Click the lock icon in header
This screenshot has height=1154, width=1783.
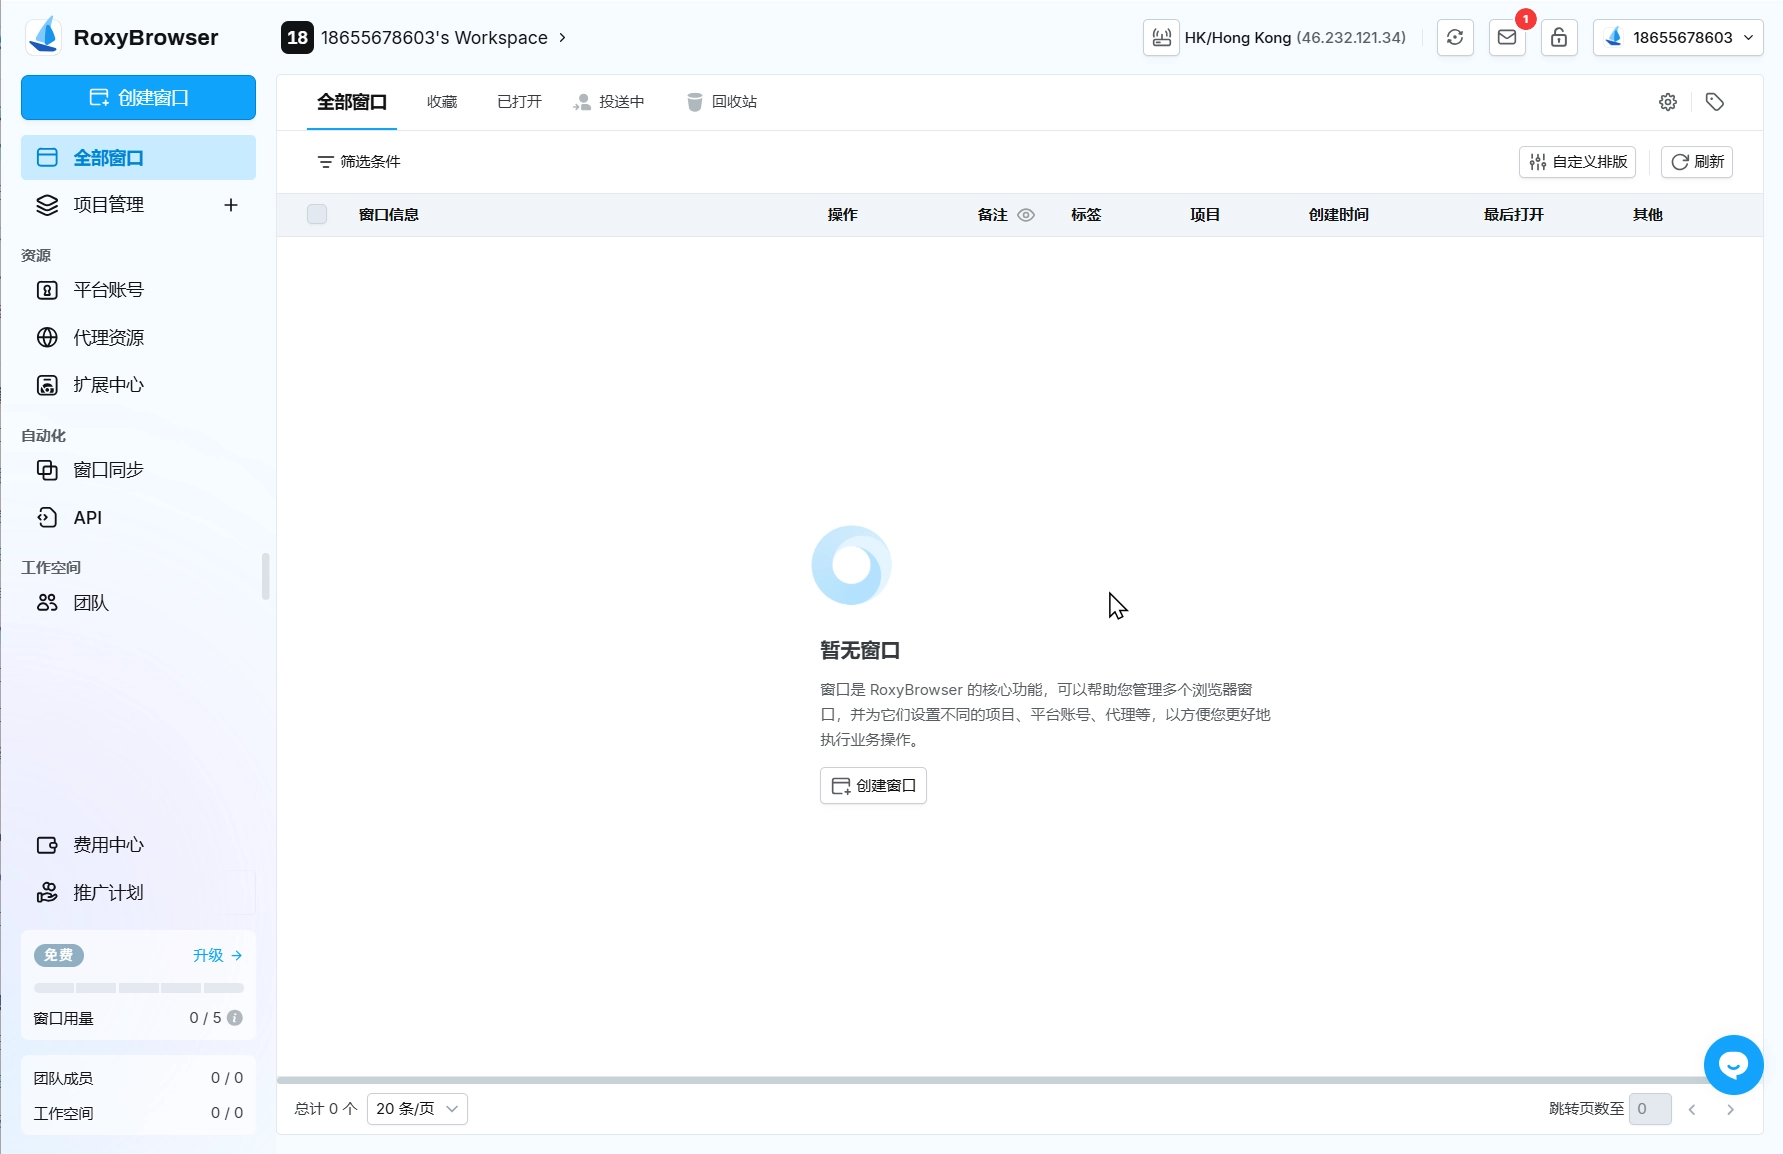[1558, 38]
